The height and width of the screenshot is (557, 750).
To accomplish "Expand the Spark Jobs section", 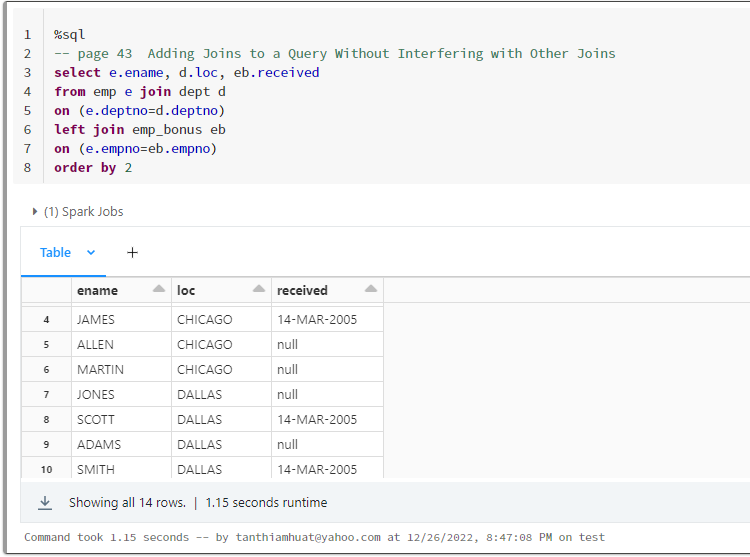I will (x=36, y=212).
